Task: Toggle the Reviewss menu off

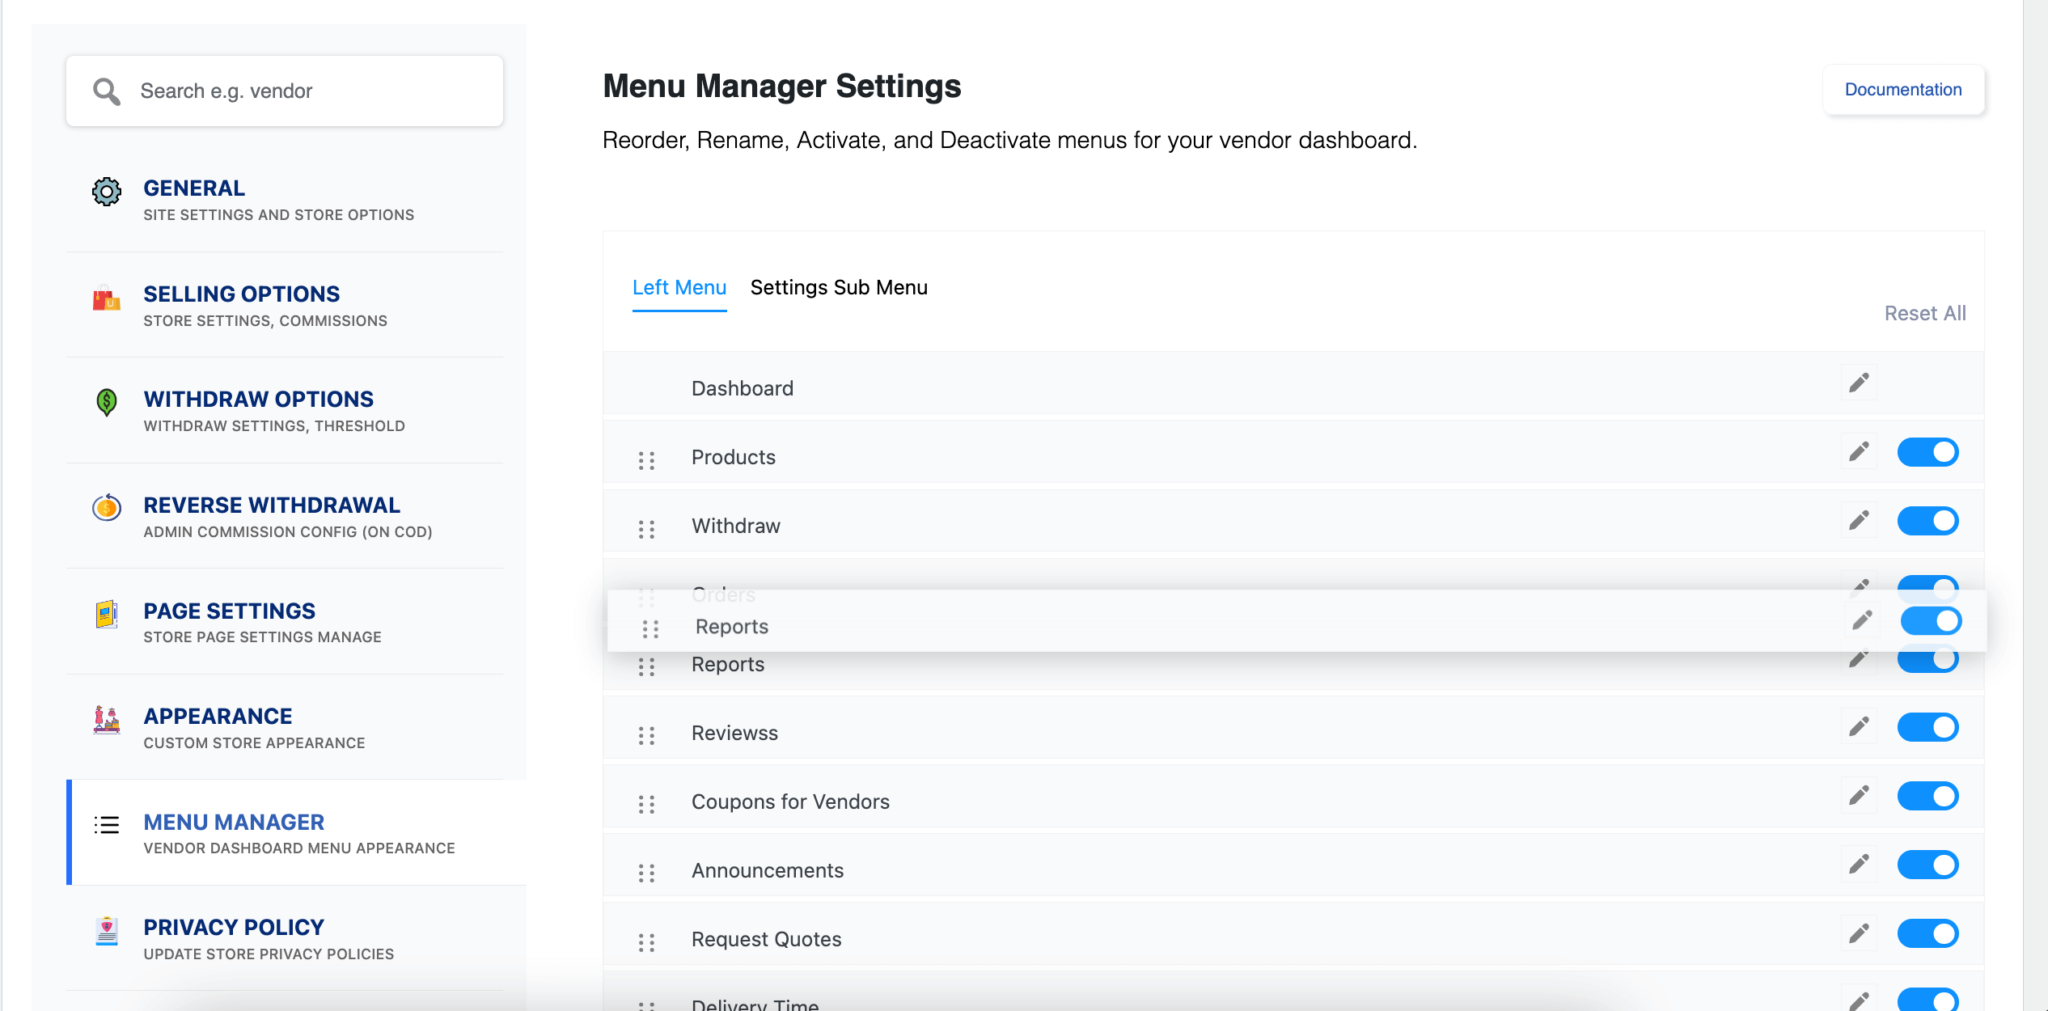Action: tap(1928, 727)
